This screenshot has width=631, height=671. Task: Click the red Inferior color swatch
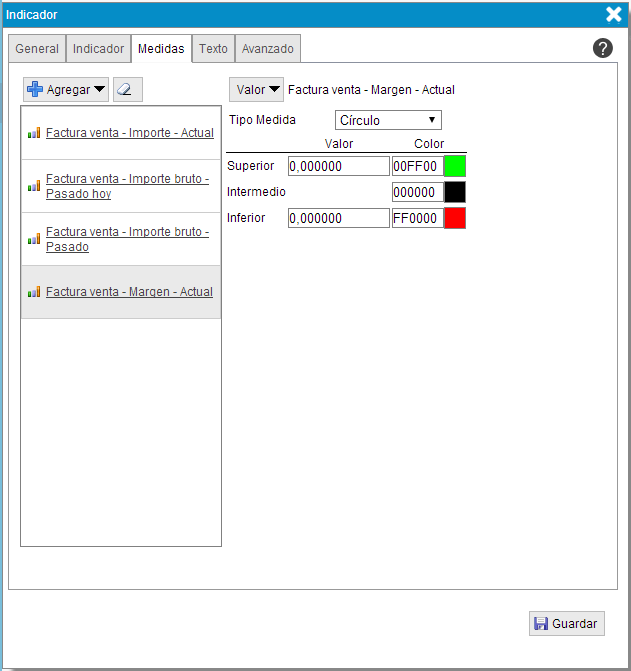click(455, 218)
